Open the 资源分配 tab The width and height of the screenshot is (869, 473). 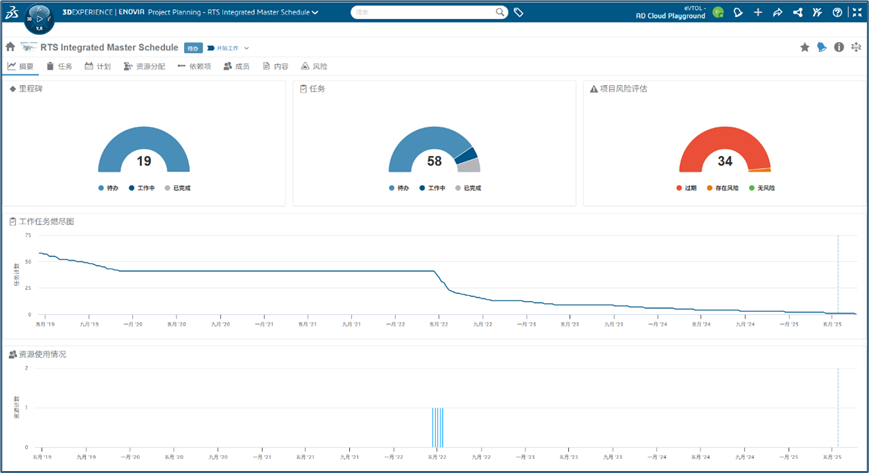pyautogui.click(x=144, y=67)
